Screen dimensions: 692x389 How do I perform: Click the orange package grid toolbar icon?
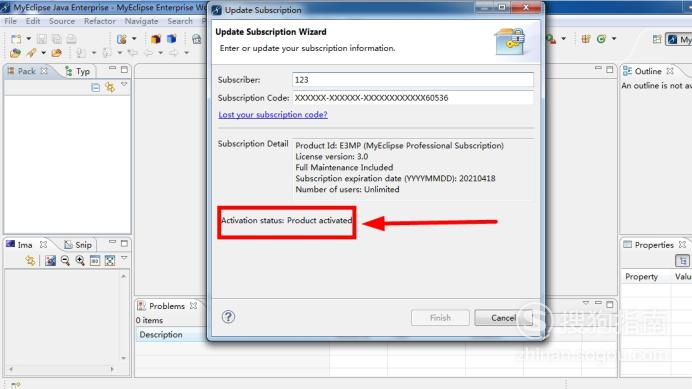point(586,39)
